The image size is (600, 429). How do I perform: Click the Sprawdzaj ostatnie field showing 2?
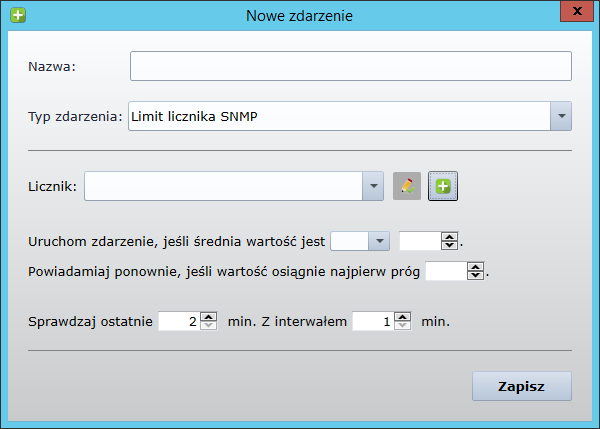click(179, 321)
